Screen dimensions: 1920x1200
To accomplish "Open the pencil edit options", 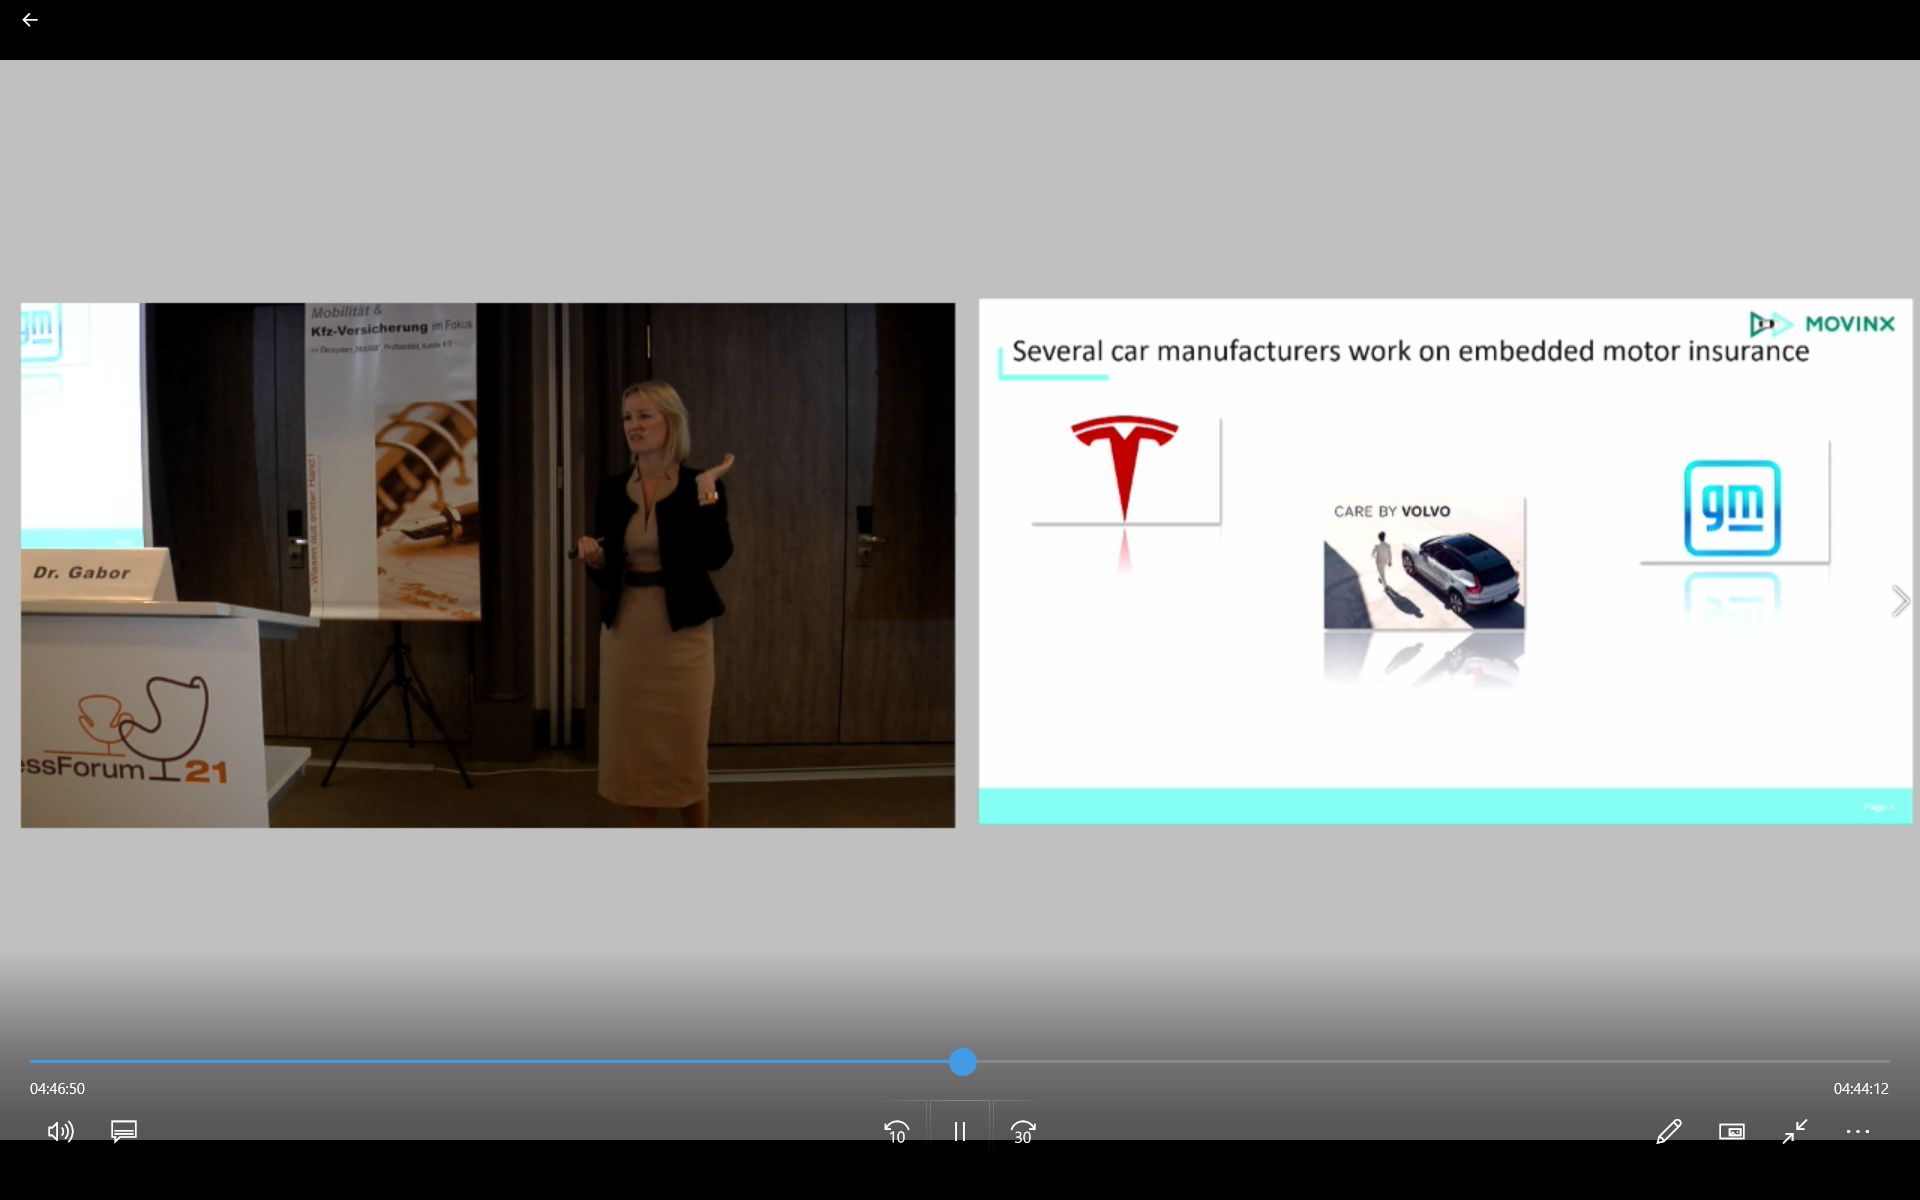I will point(1668,1131).
